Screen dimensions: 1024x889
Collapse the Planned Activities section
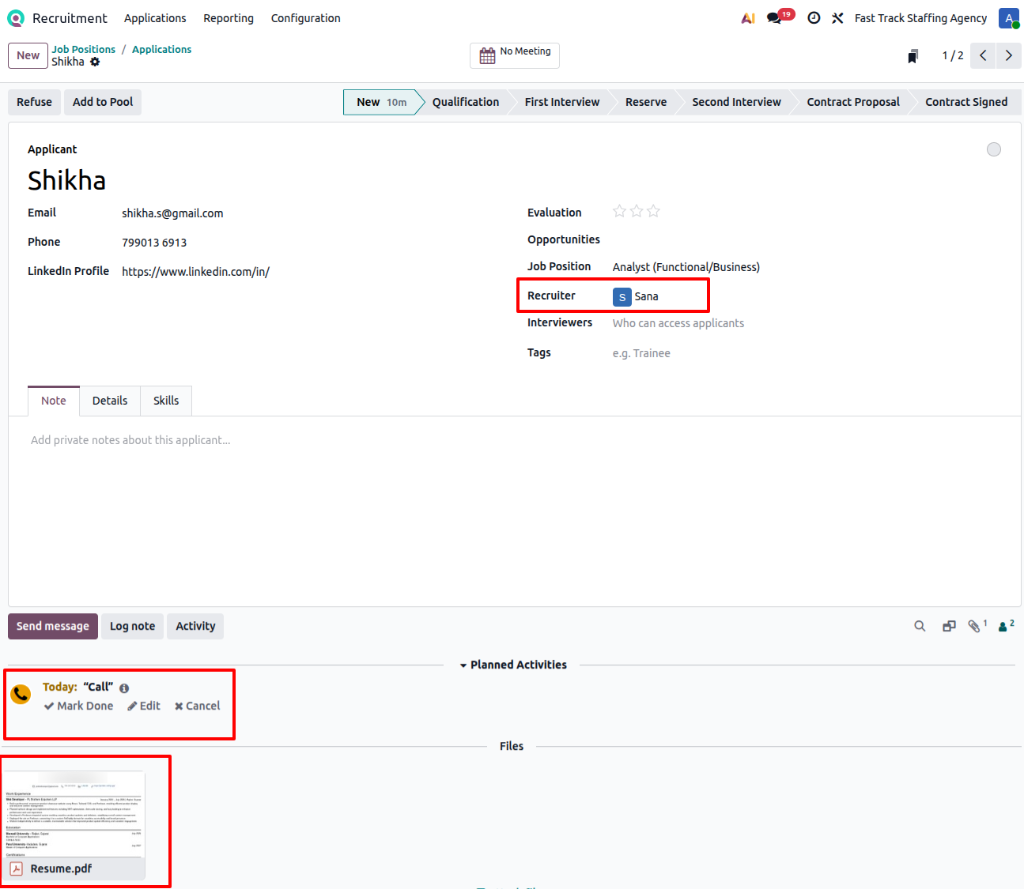tap(517, 665)
